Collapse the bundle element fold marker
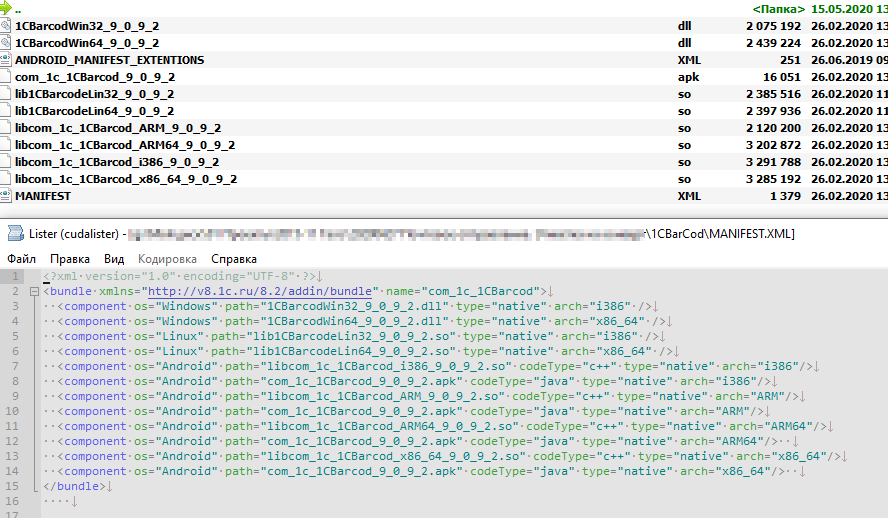 point(34,292)
